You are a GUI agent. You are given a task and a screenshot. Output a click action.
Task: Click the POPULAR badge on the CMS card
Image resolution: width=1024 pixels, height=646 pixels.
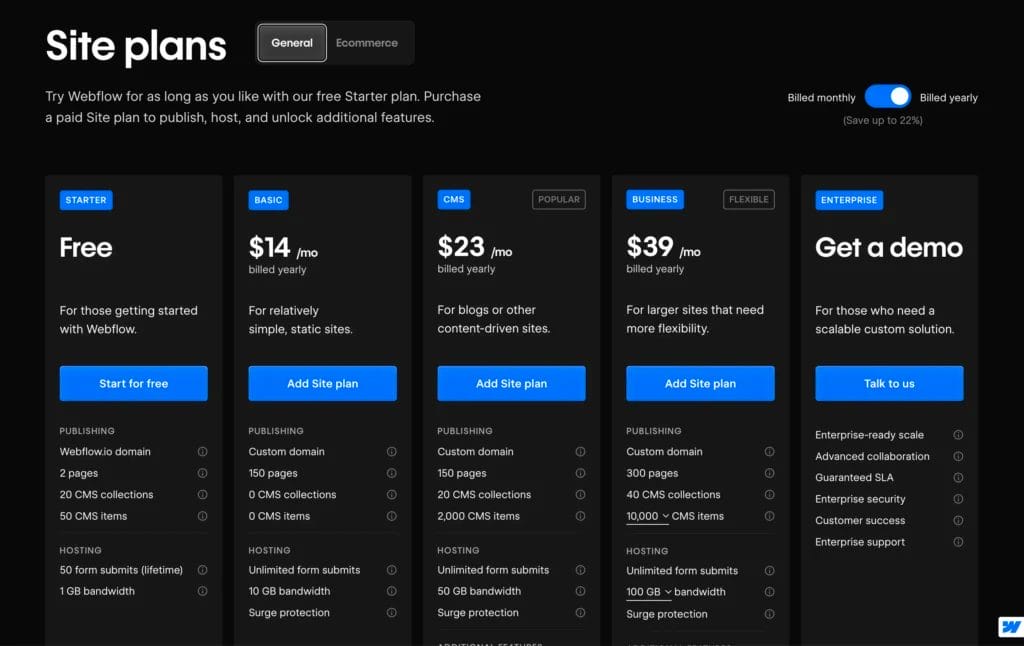[x=558, y=199]
